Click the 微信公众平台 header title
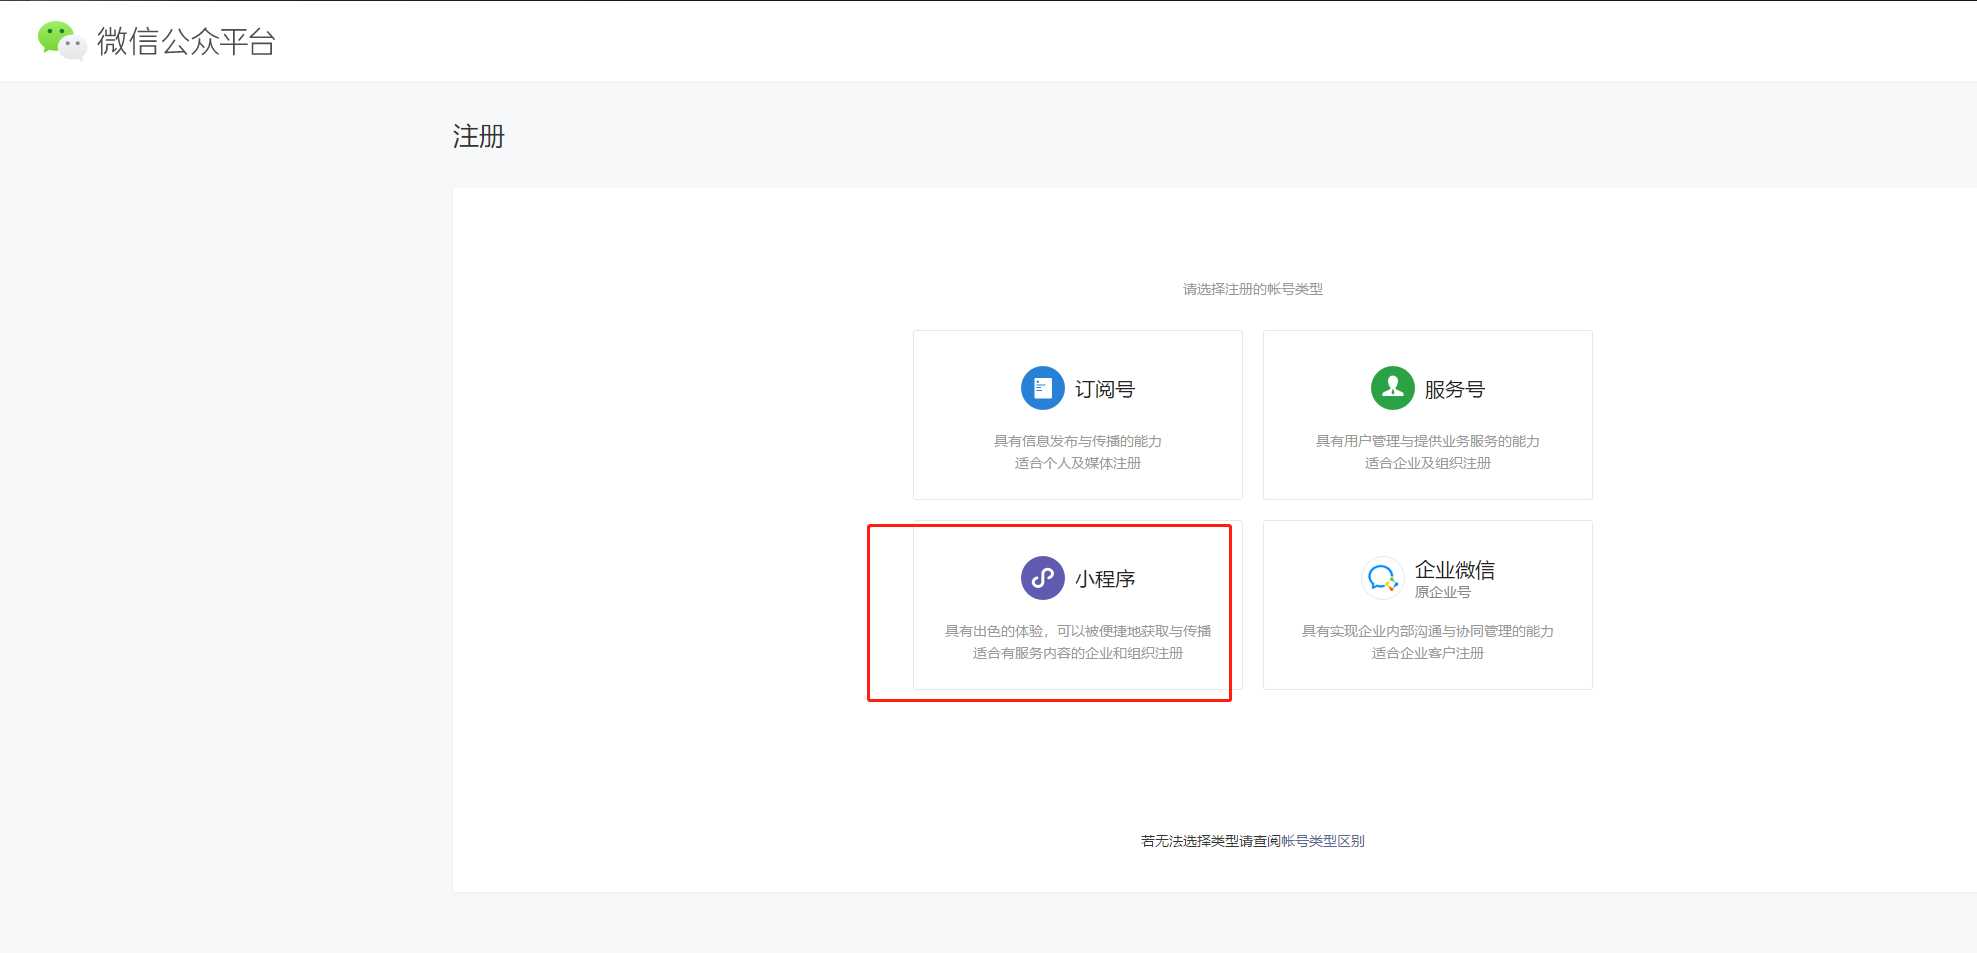The image size is (1977, 953). [x=186, y=41]
